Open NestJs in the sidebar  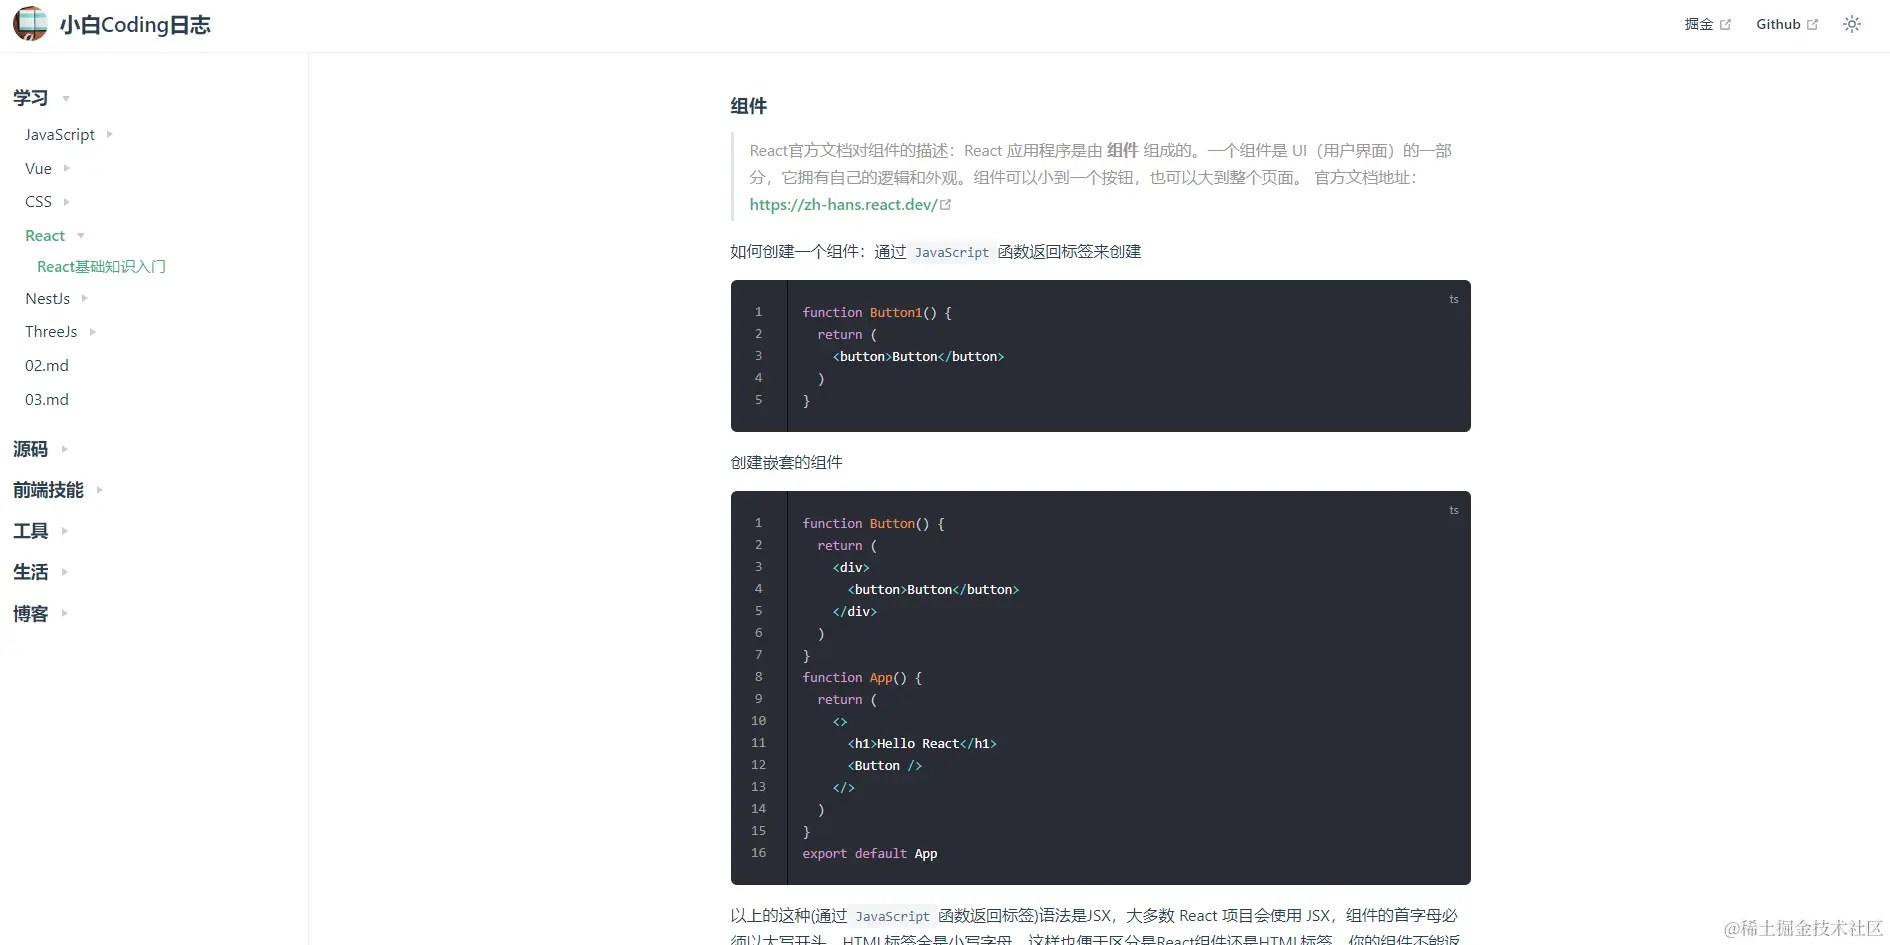click(47, 298)
